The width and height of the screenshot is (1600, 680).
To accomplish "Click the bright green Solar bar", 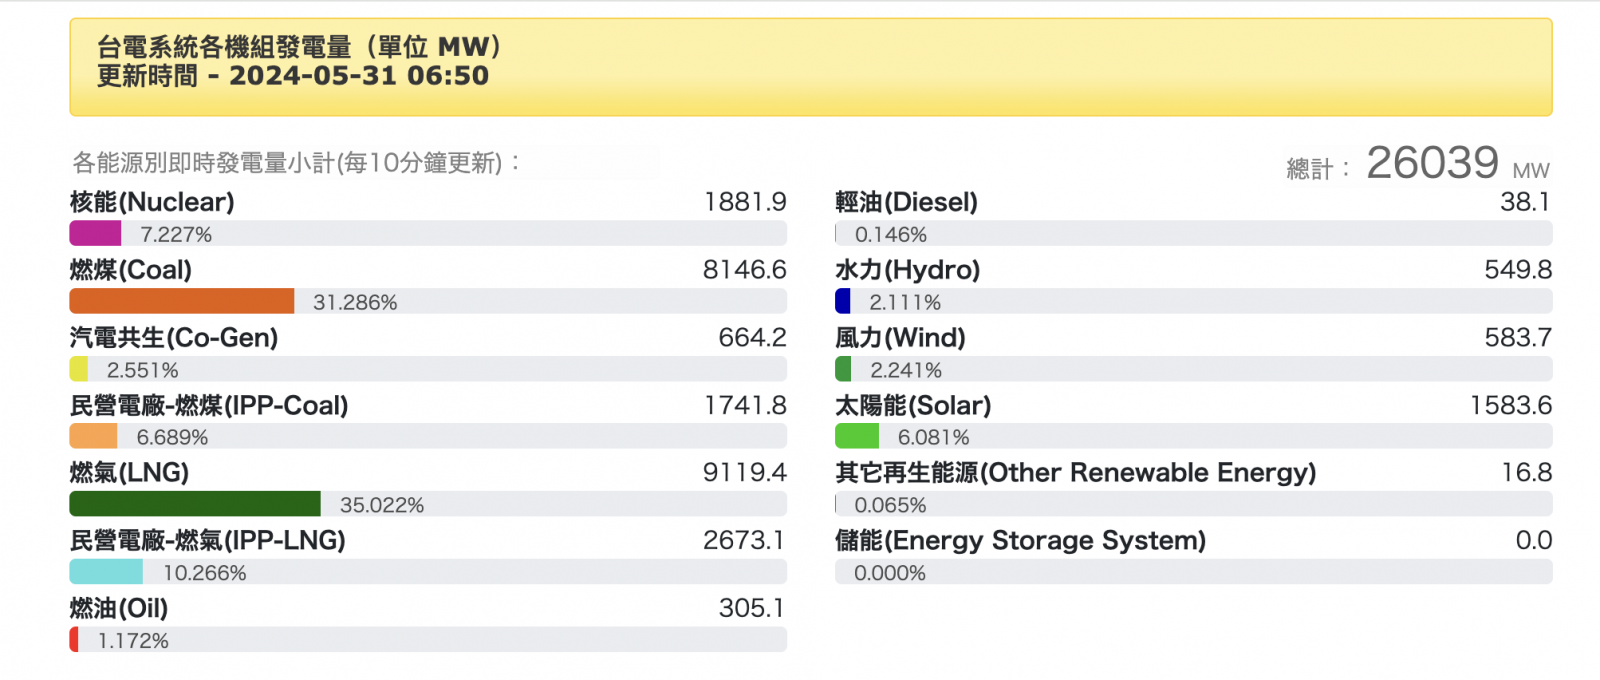I will tap(857, 437).
